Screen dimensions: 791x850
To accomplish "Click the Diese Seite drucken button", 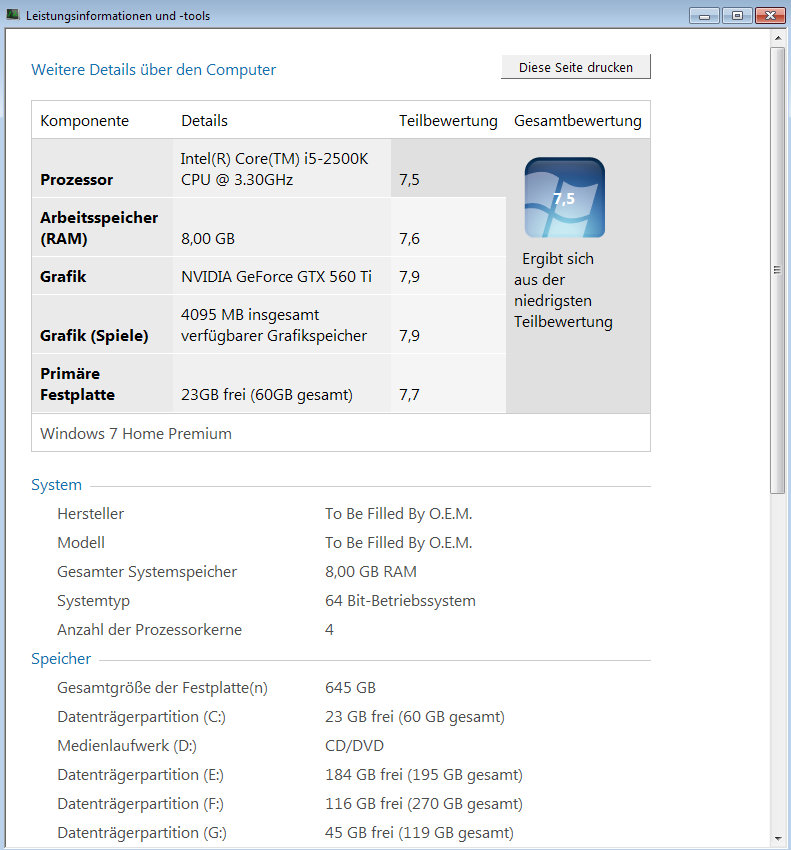I will click(575, 67).
